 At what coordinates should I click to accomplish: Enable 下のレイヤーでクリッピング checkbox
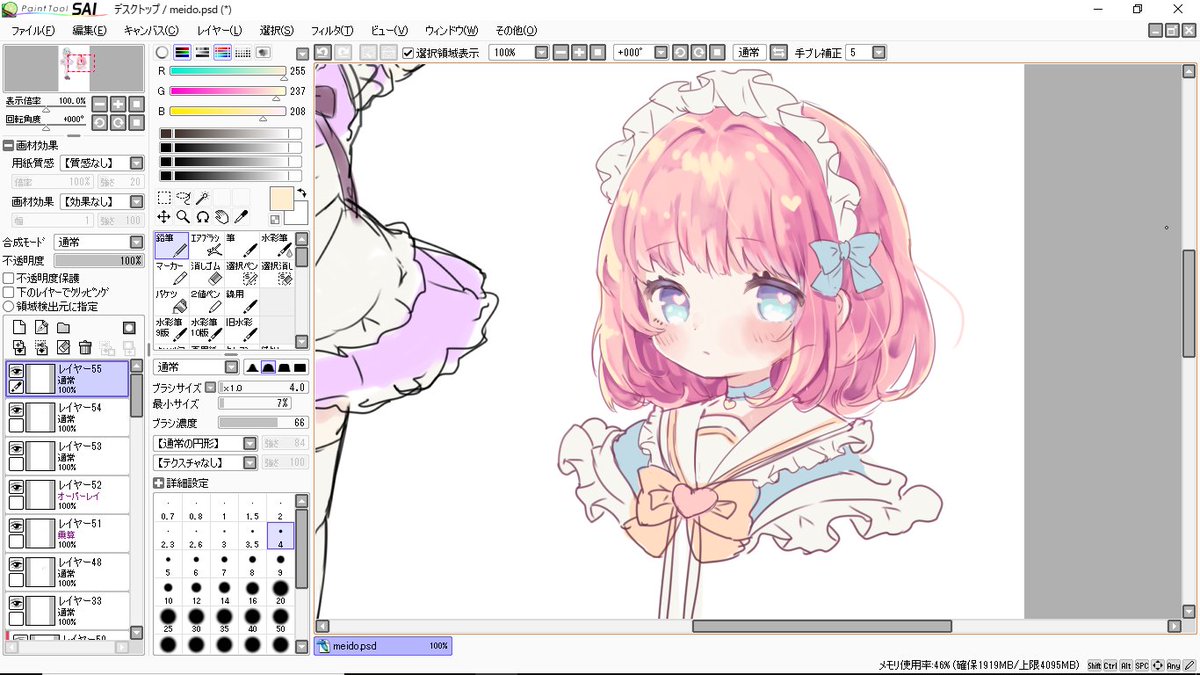pyautogui.click(x=8, y=292)
